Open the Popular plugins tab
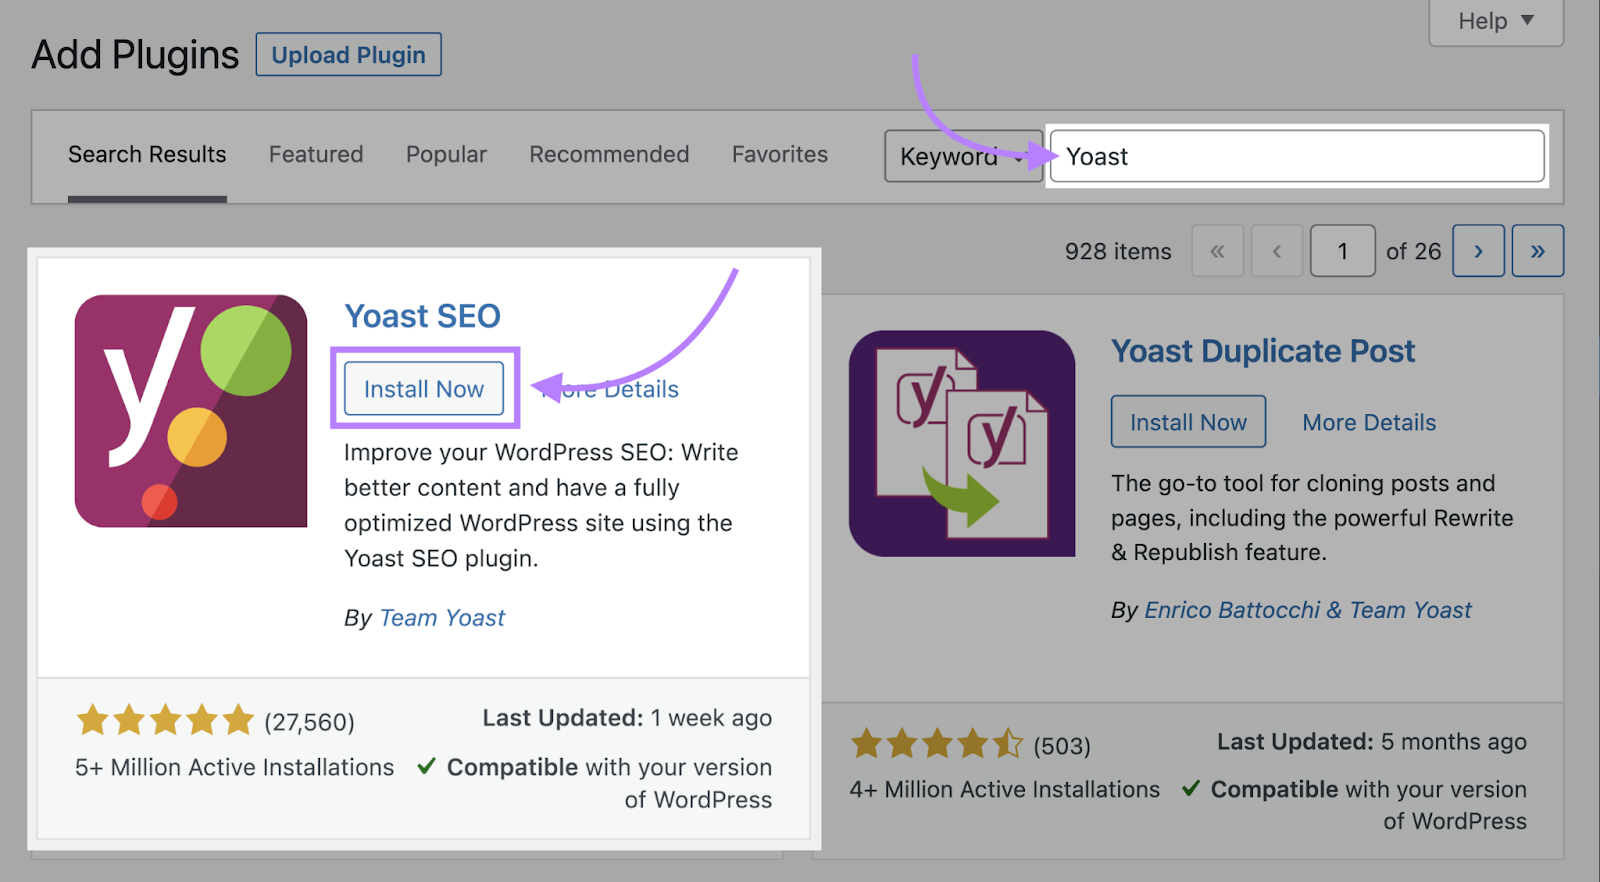This screenshot has height=882, width=1600. pos(446,154)
